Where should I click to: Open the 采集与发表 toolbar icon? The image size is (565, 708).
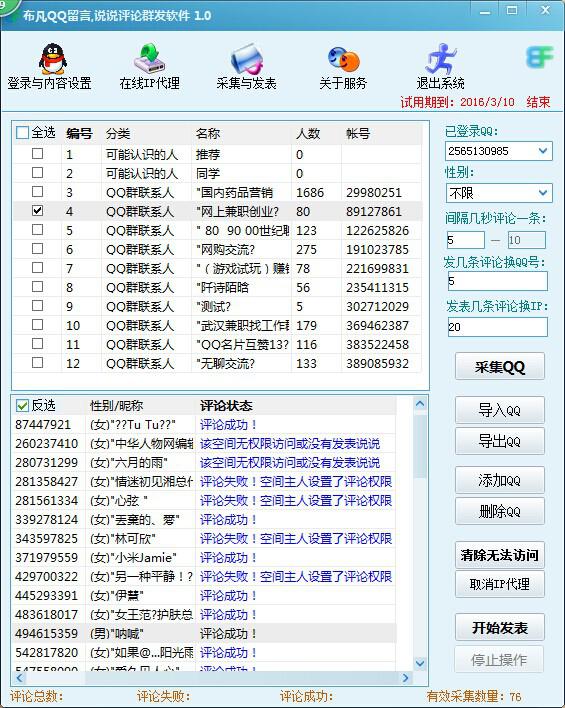point(247,59)
